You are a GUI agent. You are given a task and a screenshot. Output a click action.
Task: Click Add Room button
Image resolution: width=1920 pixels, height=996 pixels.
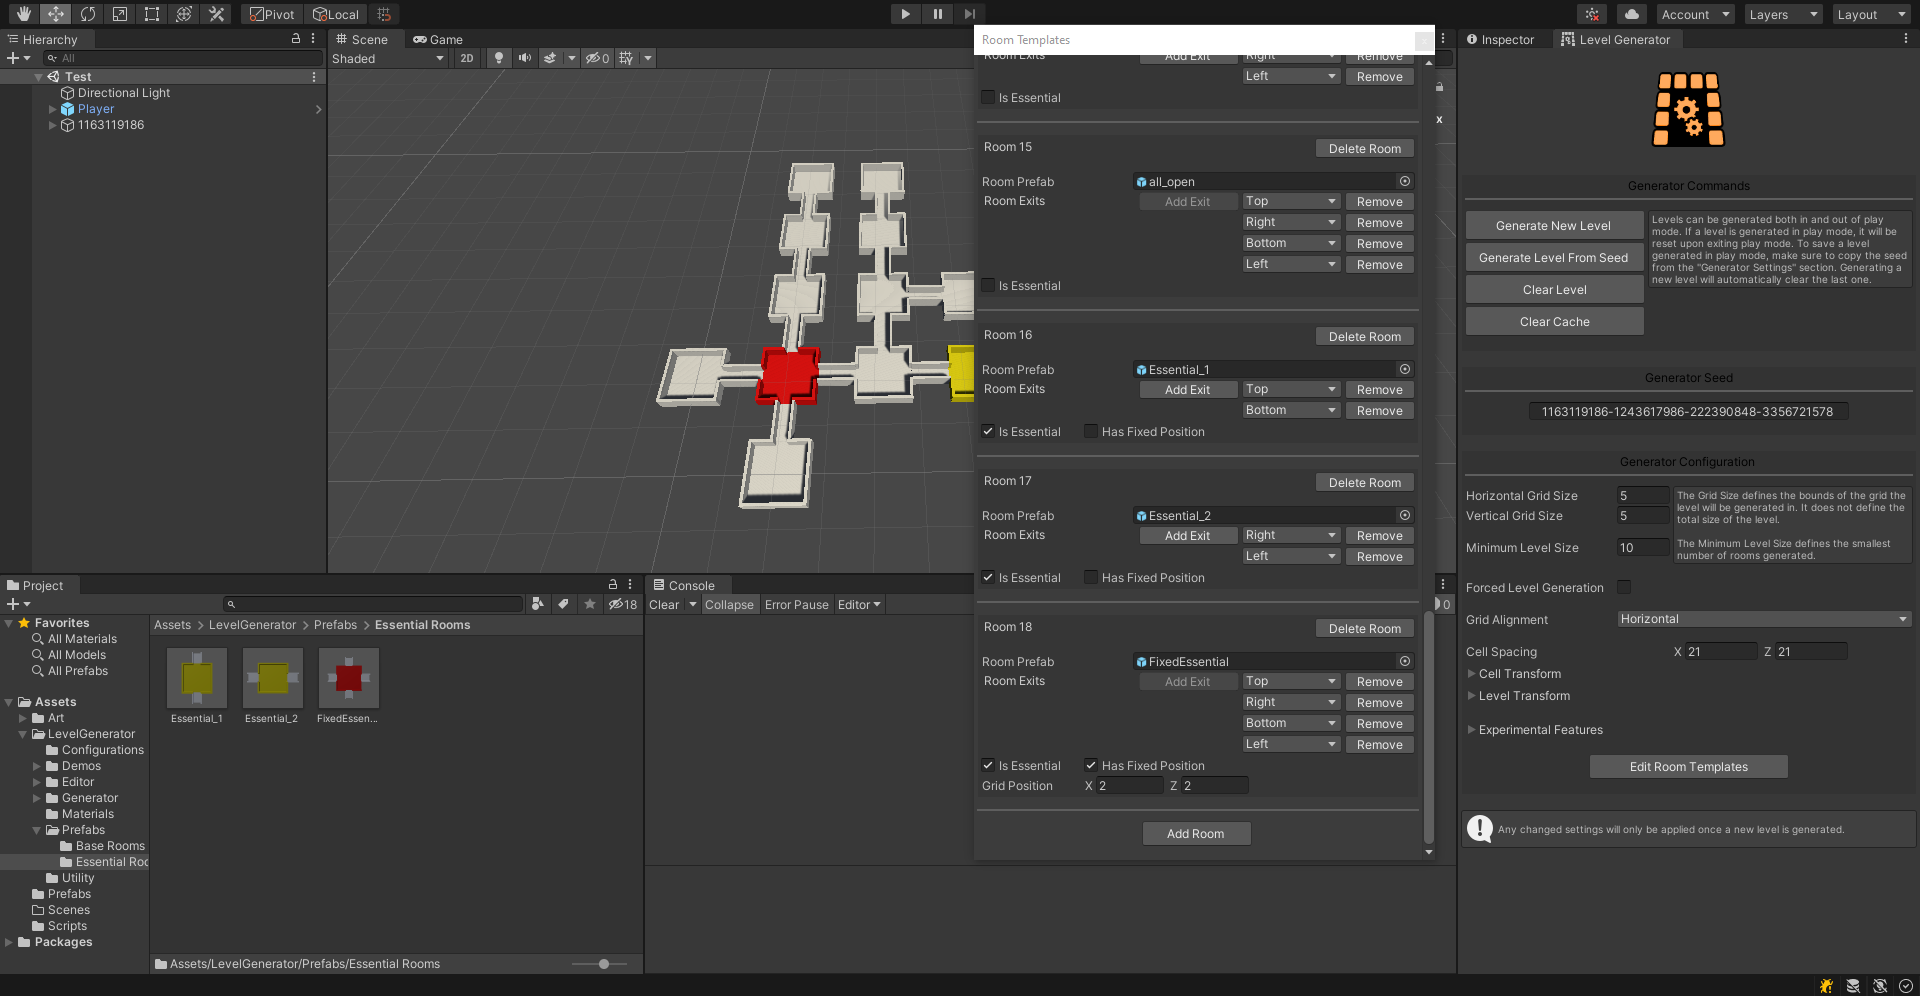[x=1196, y=834]
